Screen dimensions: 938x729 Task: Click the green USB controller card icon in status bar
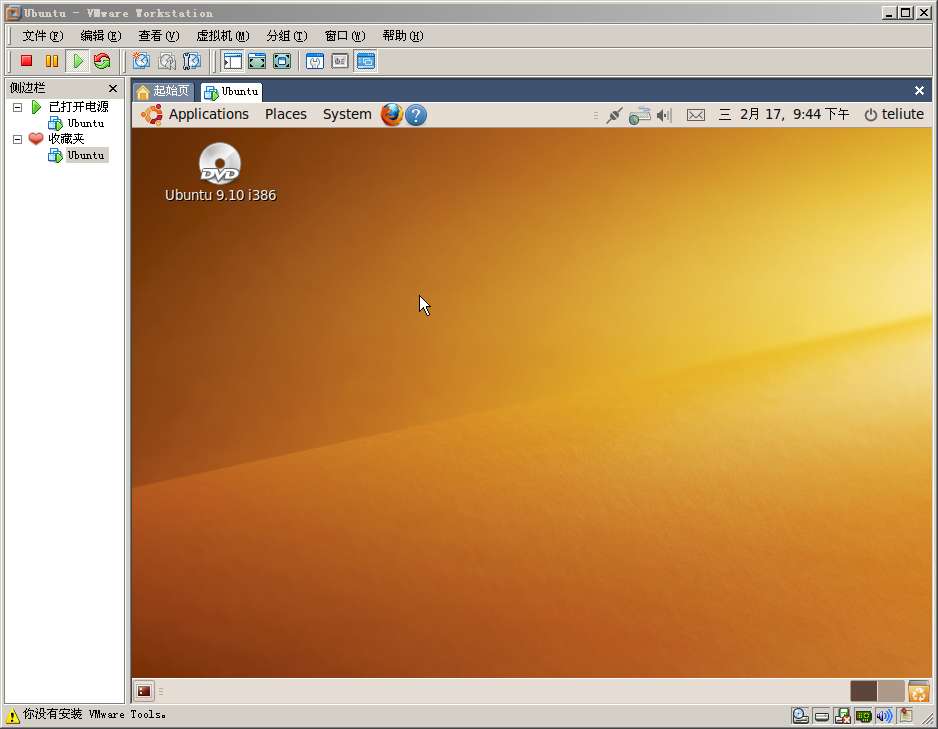[863, 716]
